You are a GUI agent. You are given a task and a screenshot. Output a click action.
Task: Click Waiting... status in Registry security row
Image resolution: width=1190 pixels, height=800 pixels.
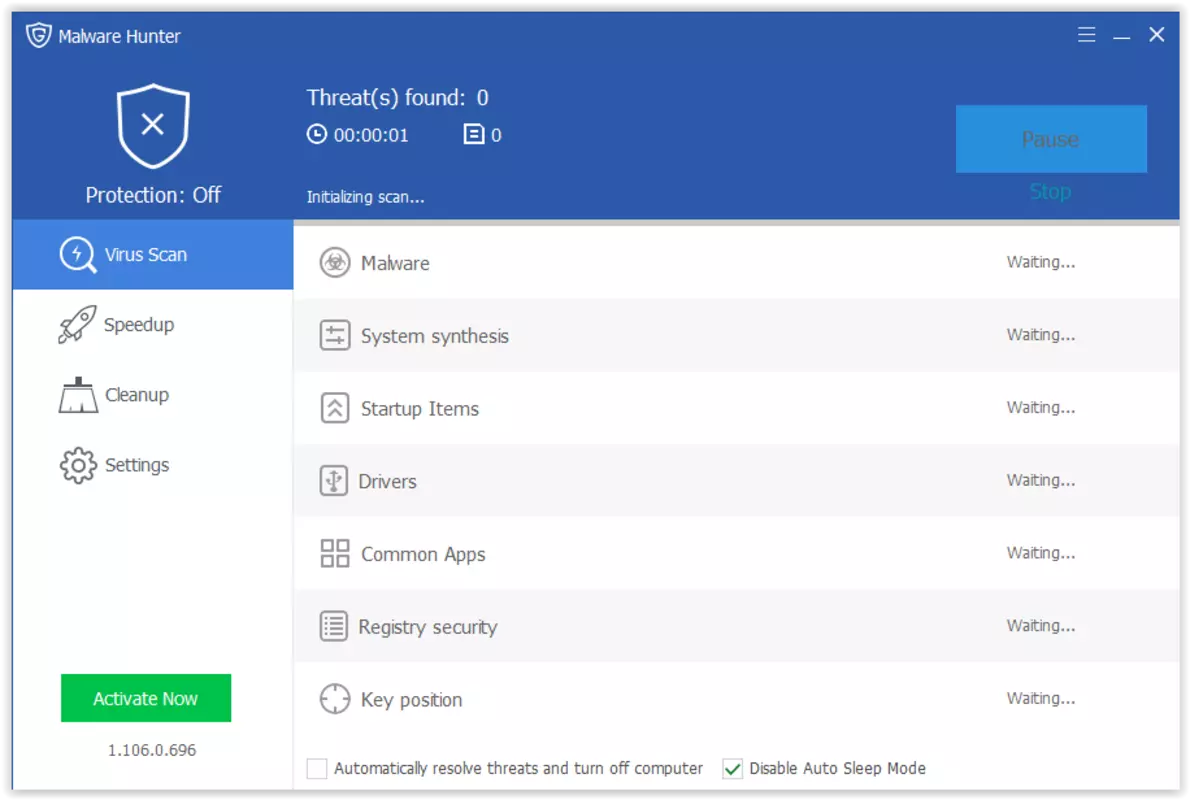(1040, 626)
